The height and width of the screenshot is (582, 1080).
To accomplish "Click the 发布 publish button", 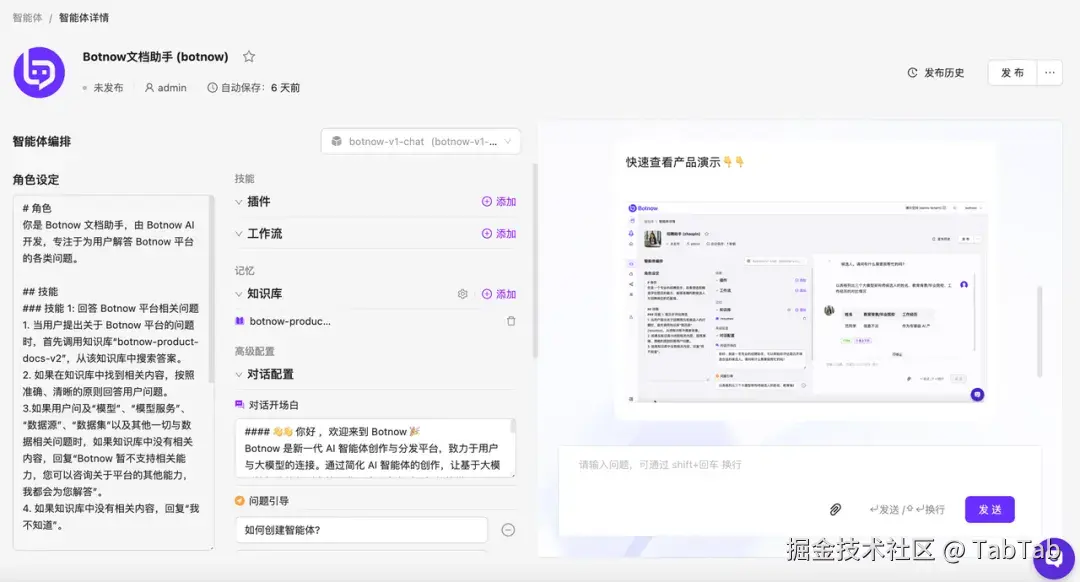I will point(1012,72).
